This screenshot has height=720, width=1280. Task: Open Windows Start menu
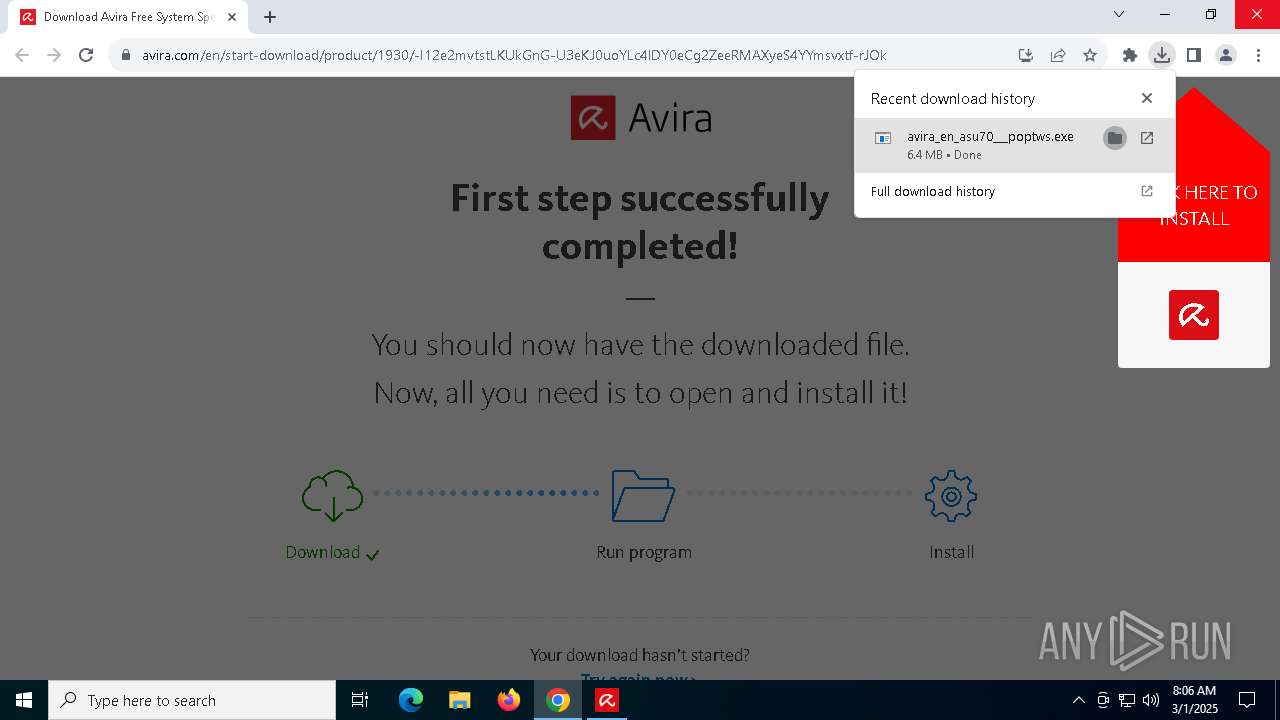tap(24, 700)
